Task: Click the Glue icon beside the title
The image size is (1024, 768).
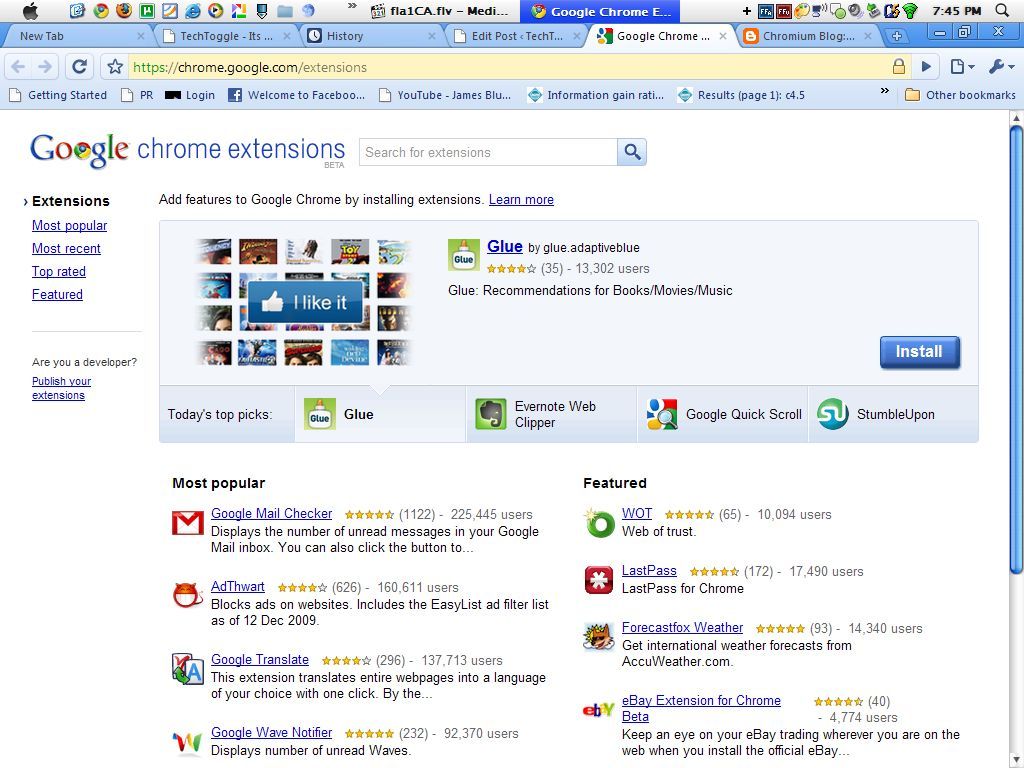Action: click(x=464, y=255)
